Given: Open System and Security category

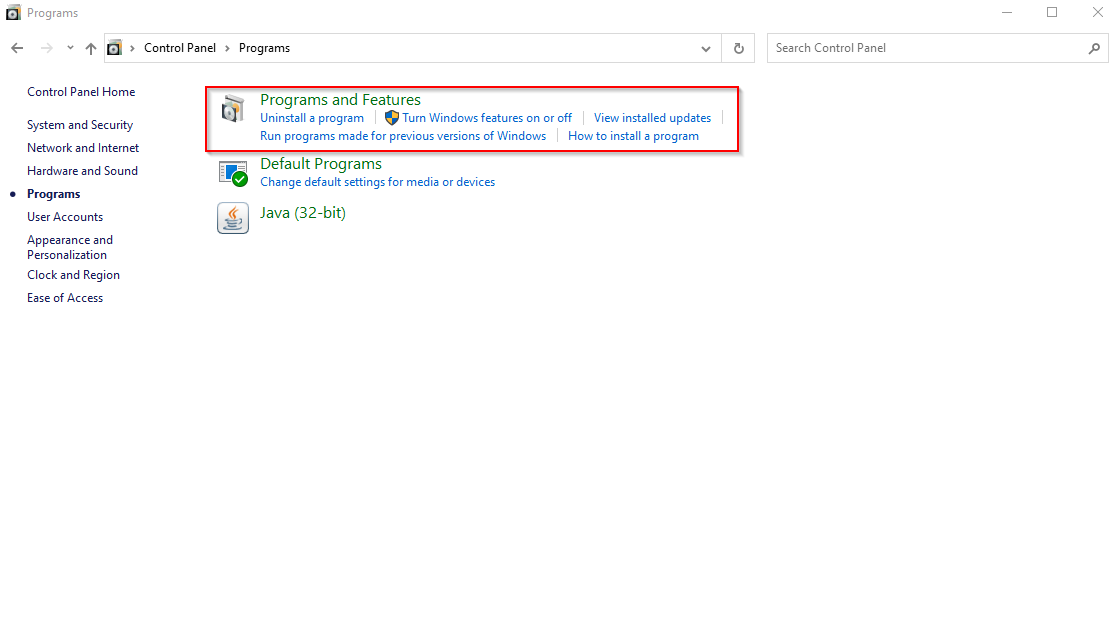Looking at the screenshot, I should pyautogui.click(x=80, y=125).
